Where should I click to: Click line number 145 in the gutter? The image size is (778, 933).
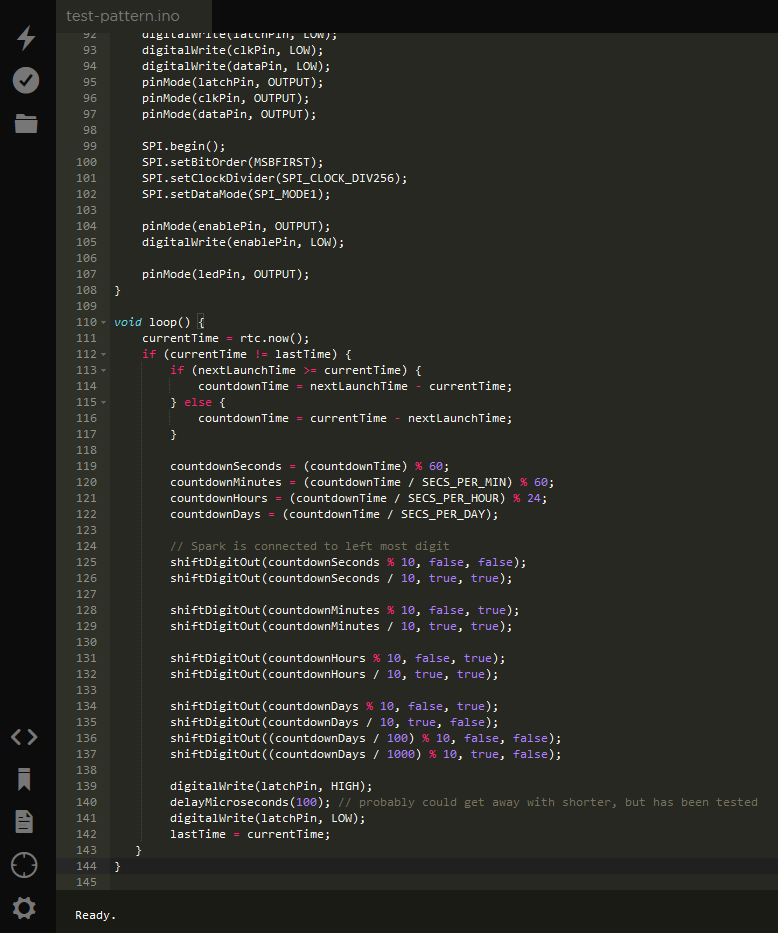pos(86,882)
